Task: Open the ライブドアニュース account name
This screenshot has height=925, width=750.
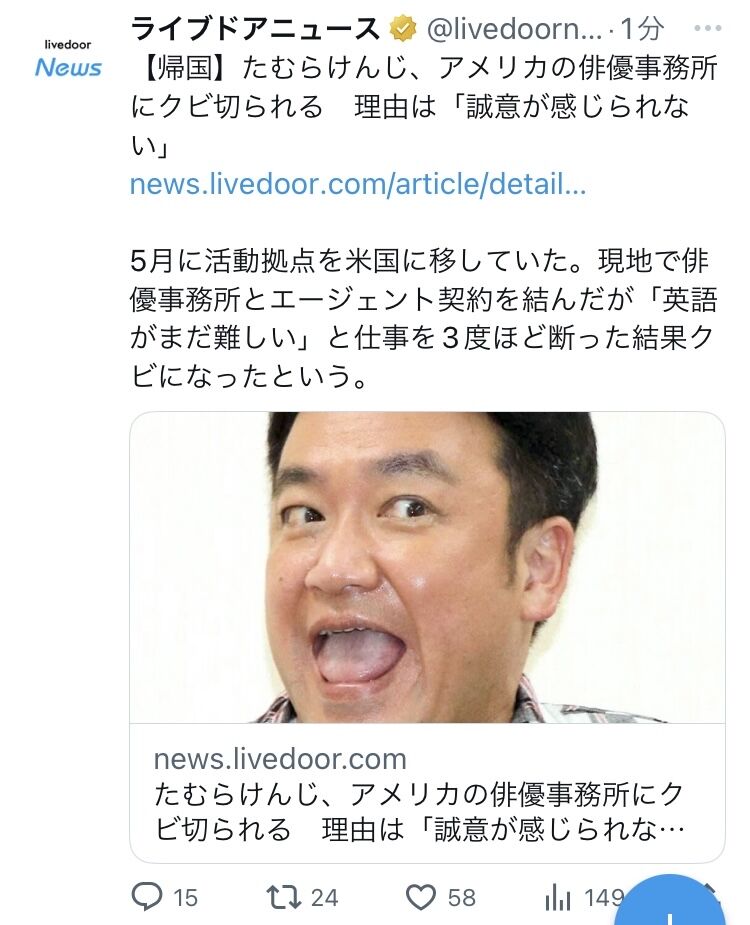Action: click(x=256, y=29)
